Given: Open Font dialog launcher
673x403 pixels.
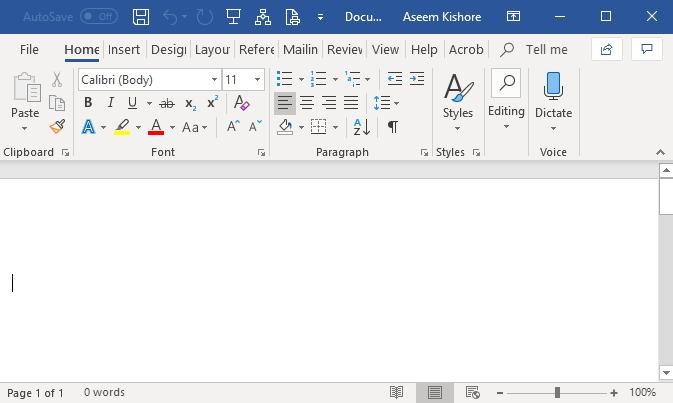Looking at the screenshot, I should [x=261, y=152].
